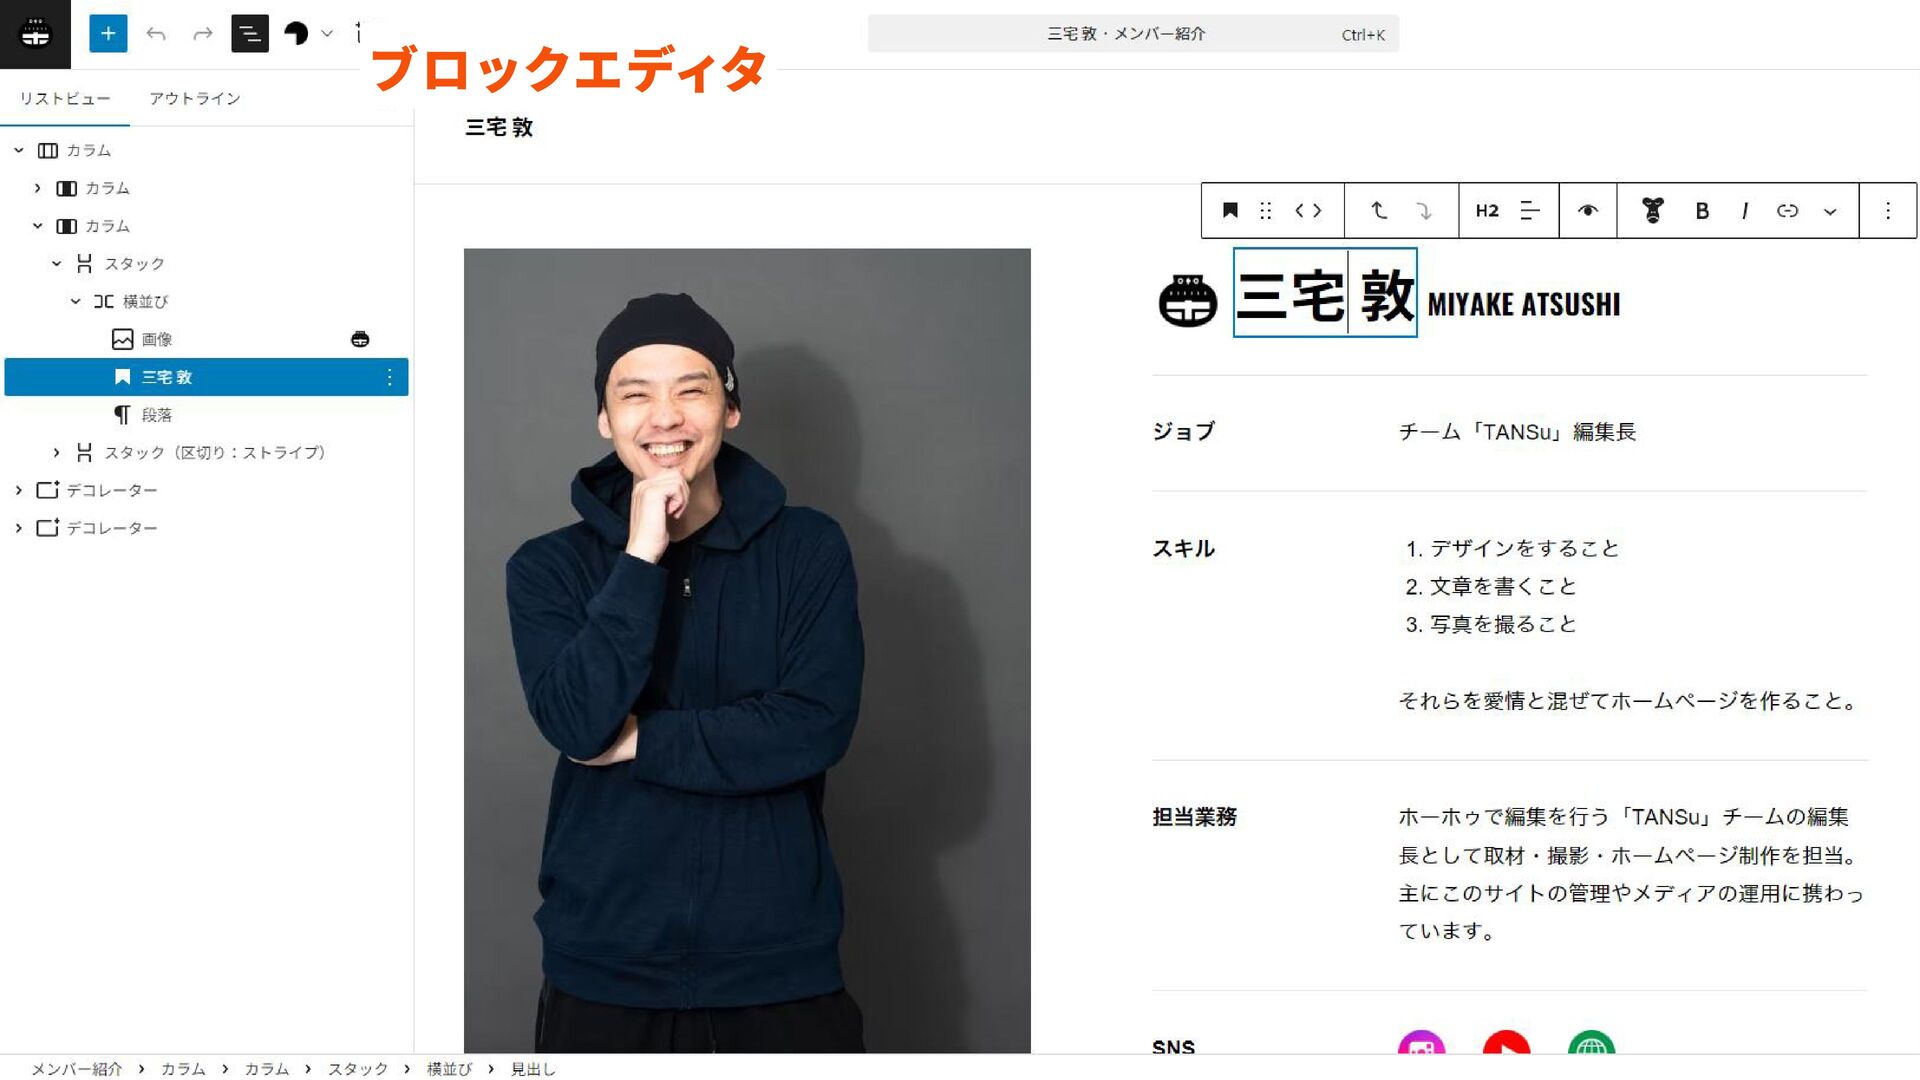The height and width of the screenshot is (1080, 1920).
Task: Click スタック in bottom breadcrumb
Action: 358,1069
